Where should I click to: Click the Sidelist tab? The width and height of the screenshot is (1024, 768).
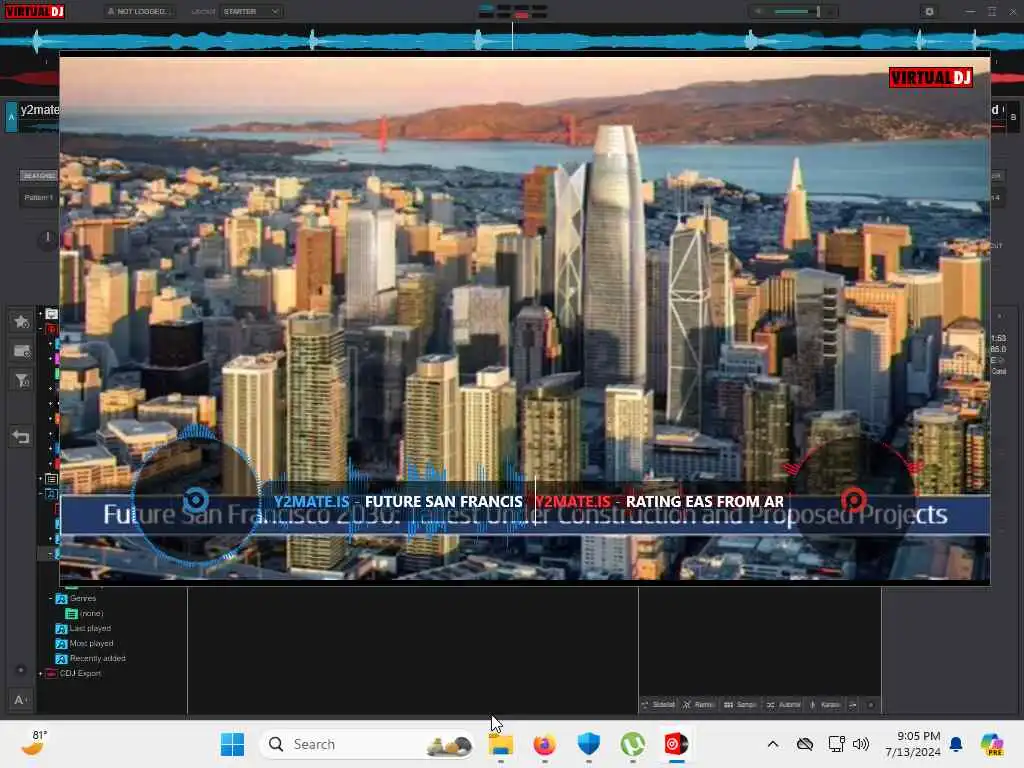[x=658, y=705]
